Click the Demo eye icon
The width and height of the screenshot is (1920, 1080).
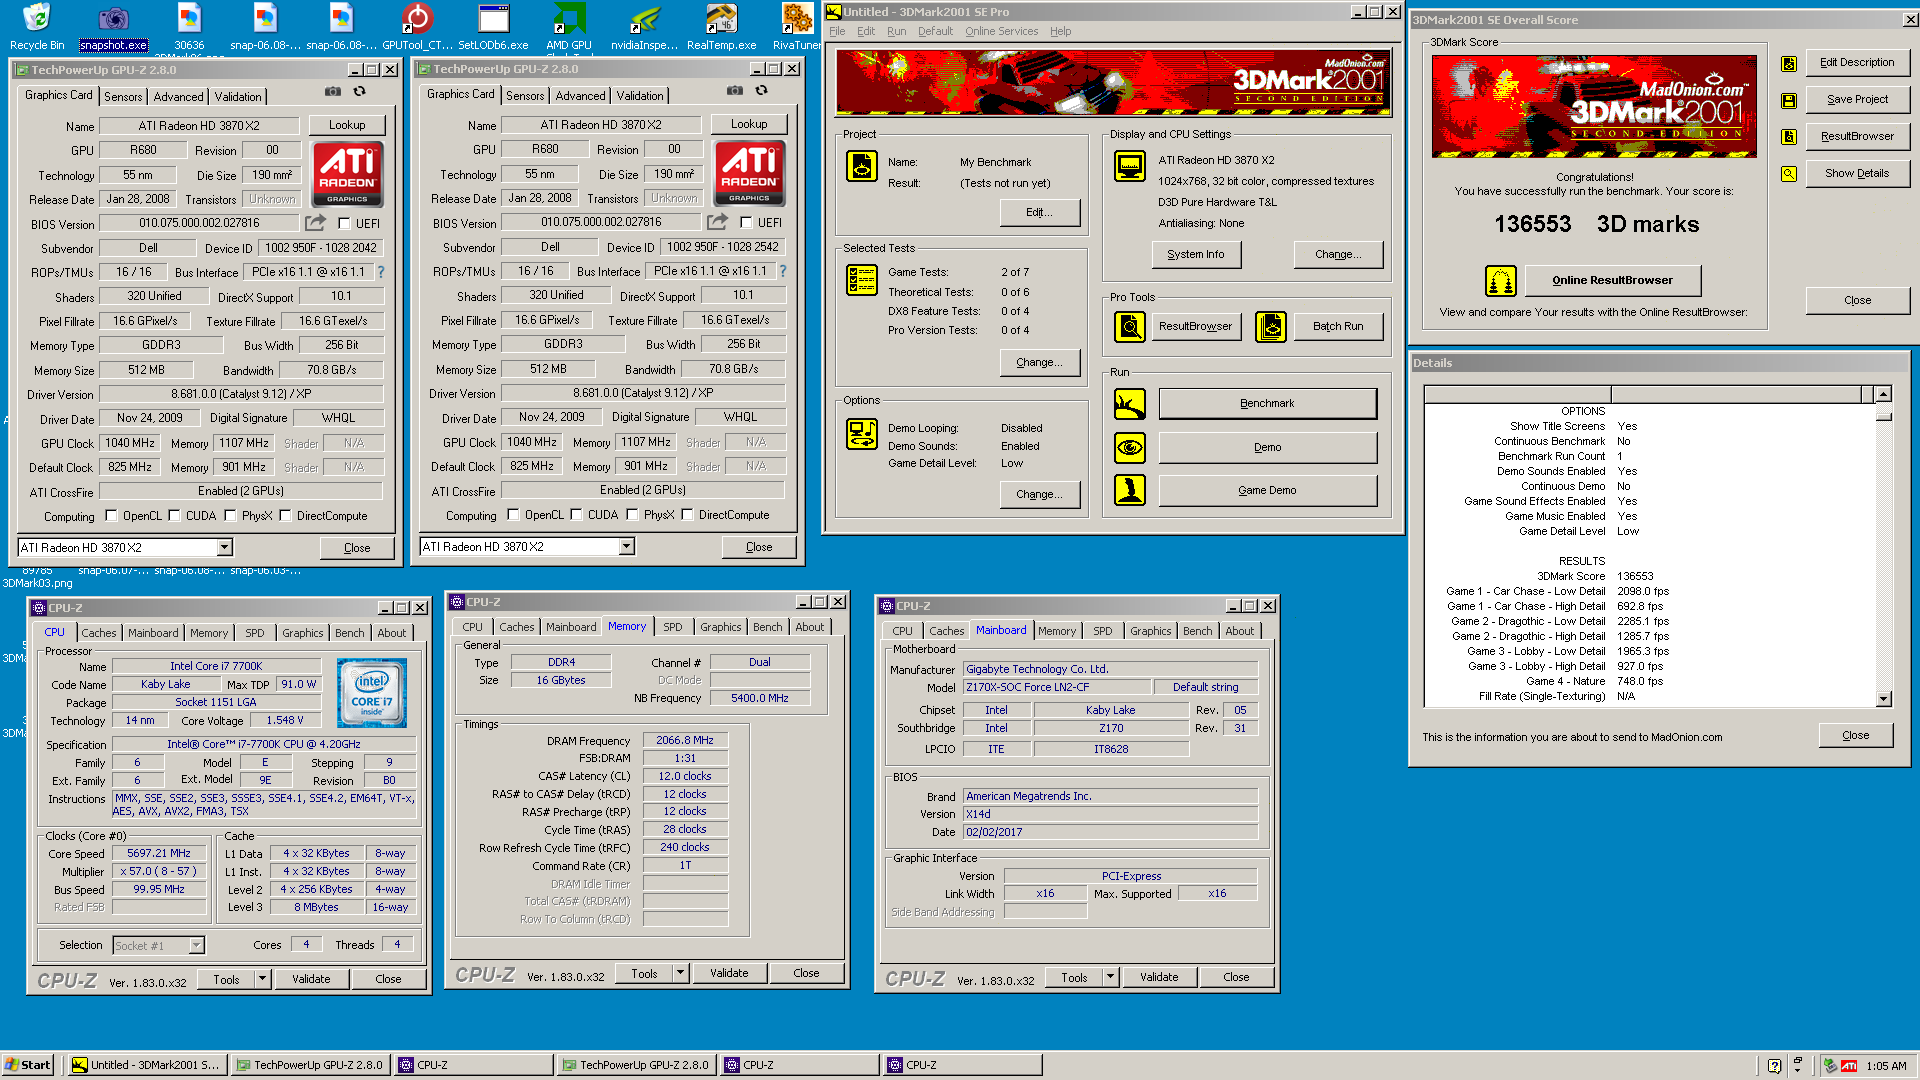1130,447
